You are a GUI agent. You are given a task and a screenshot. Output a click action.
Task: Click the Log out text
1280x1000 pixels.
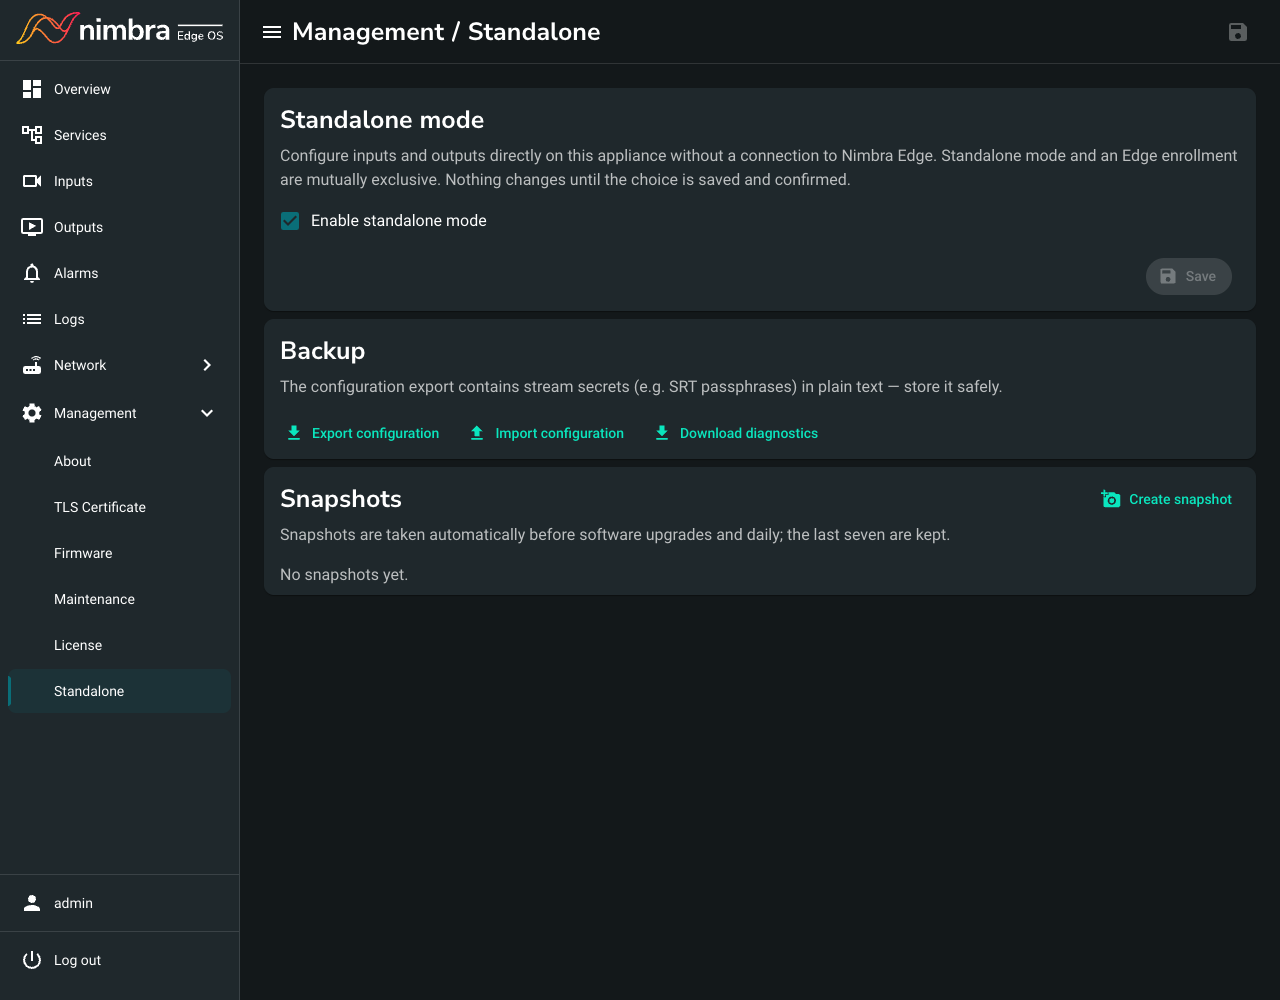pos(77,960)
